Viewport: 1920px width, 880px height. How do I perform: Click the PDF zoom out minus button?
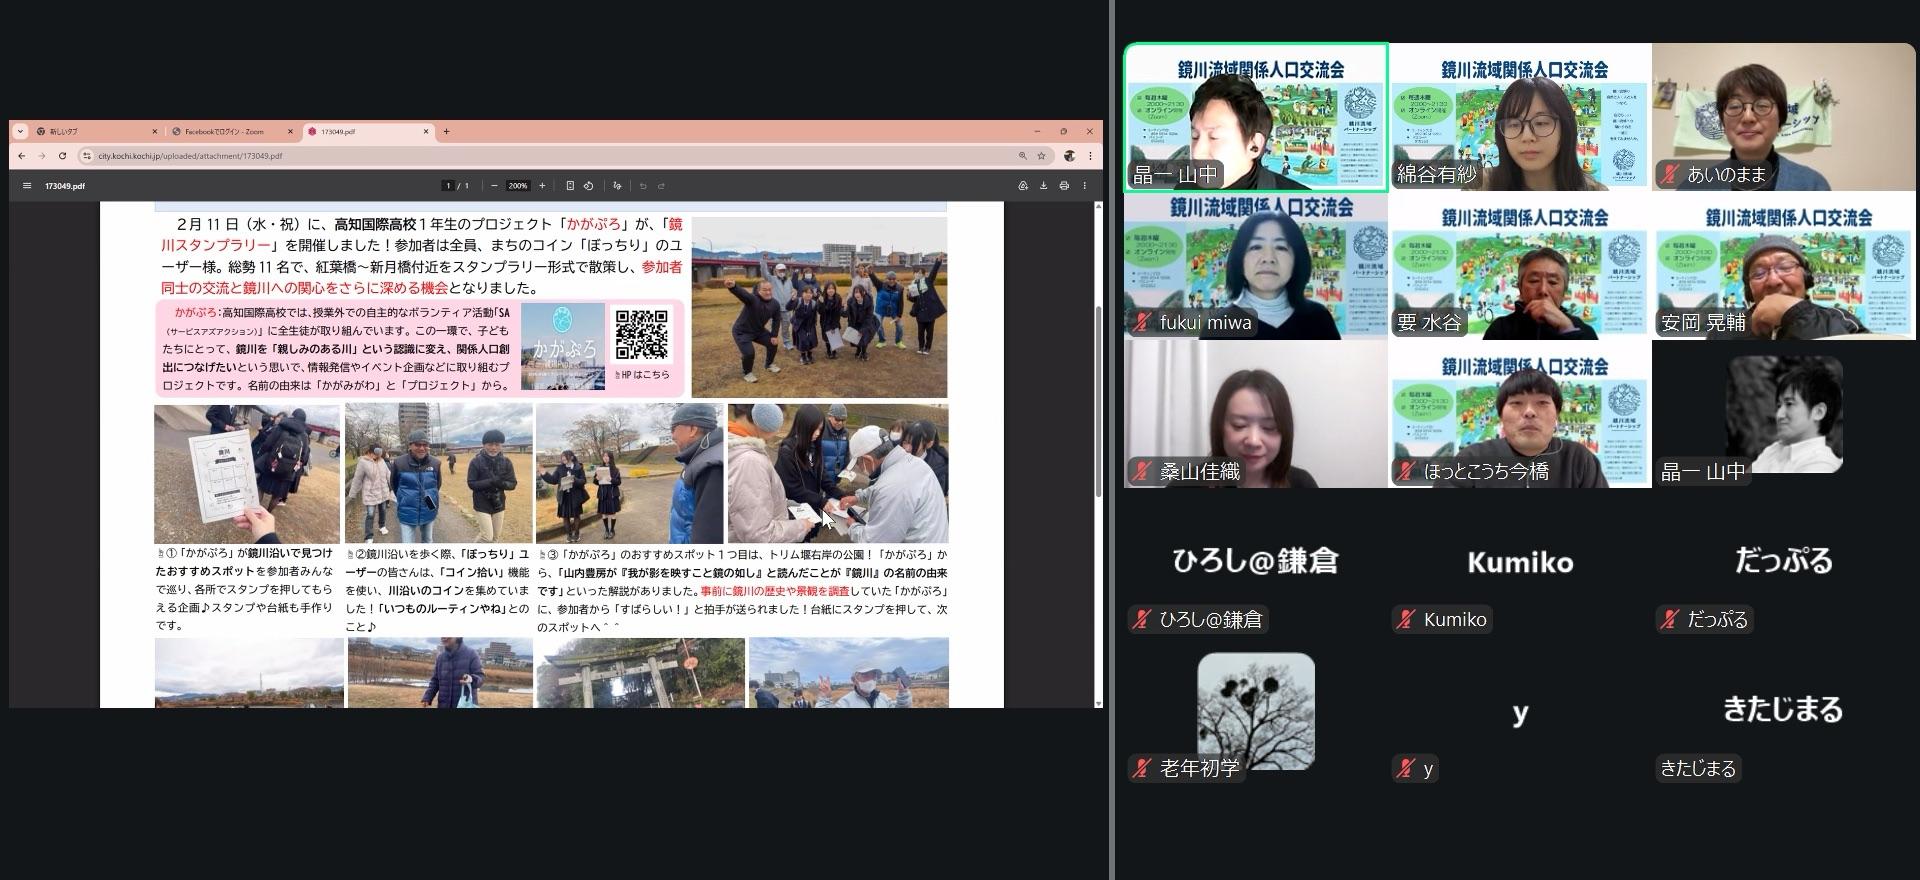pyautogui.click(x=494, y=186)
